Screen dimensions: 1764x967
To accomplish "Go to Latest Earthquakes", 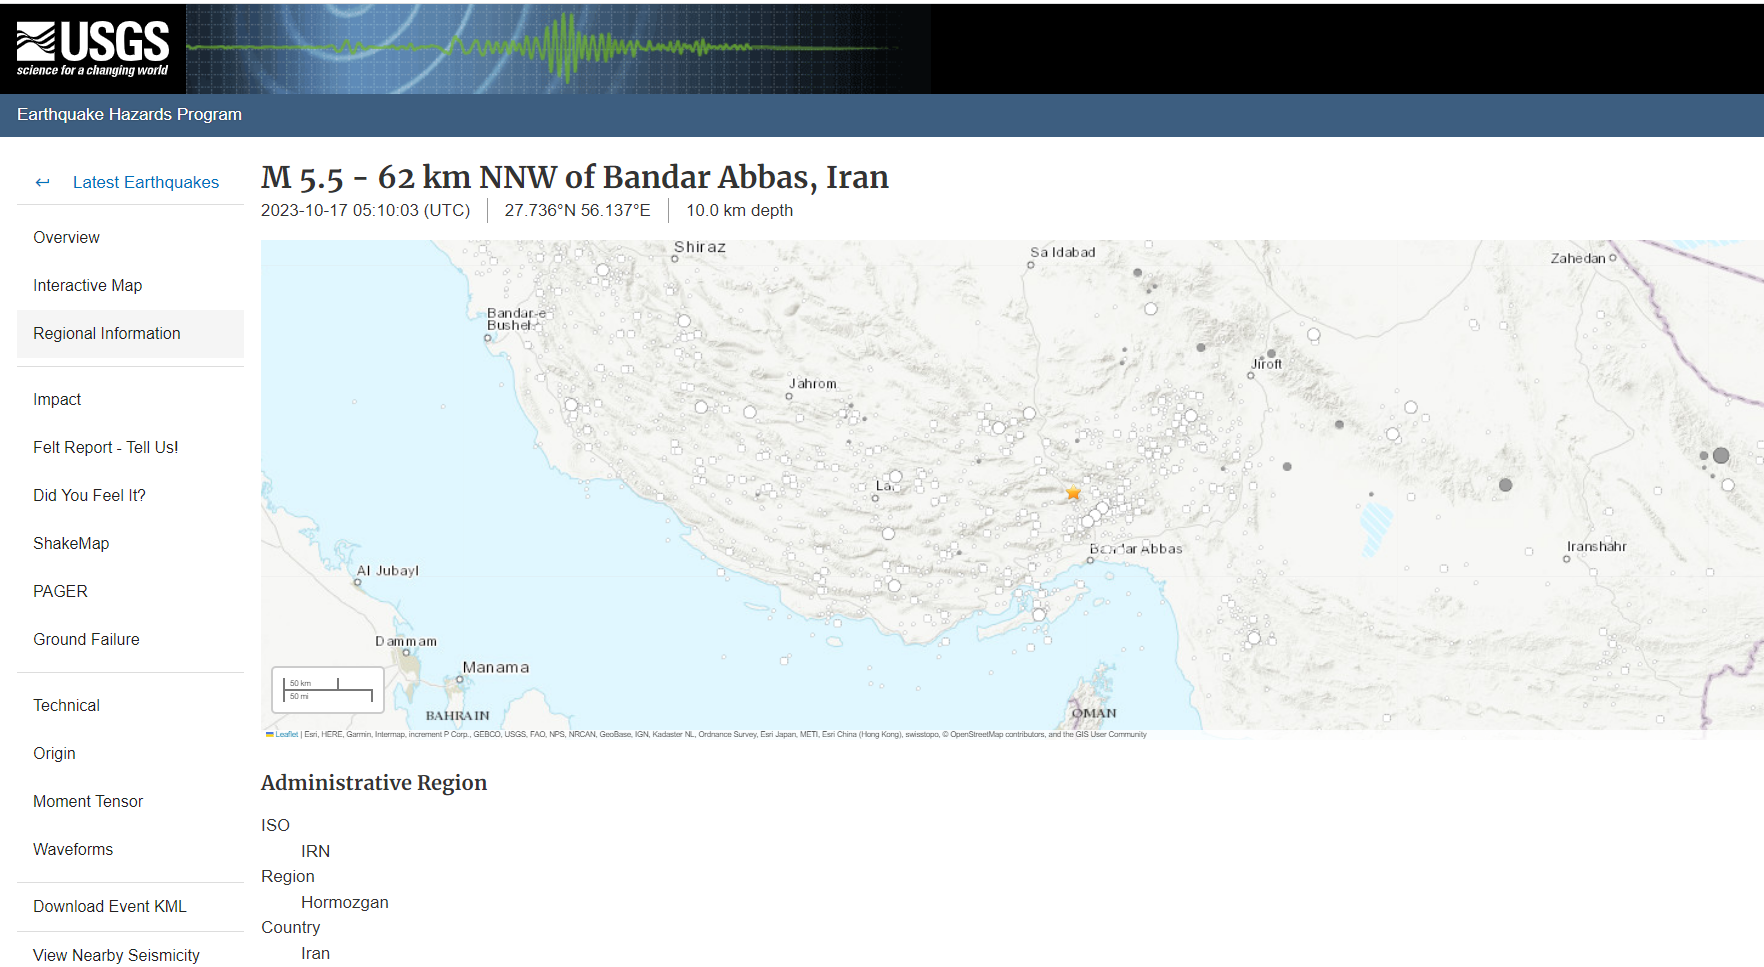I will (x=145, y=182).
